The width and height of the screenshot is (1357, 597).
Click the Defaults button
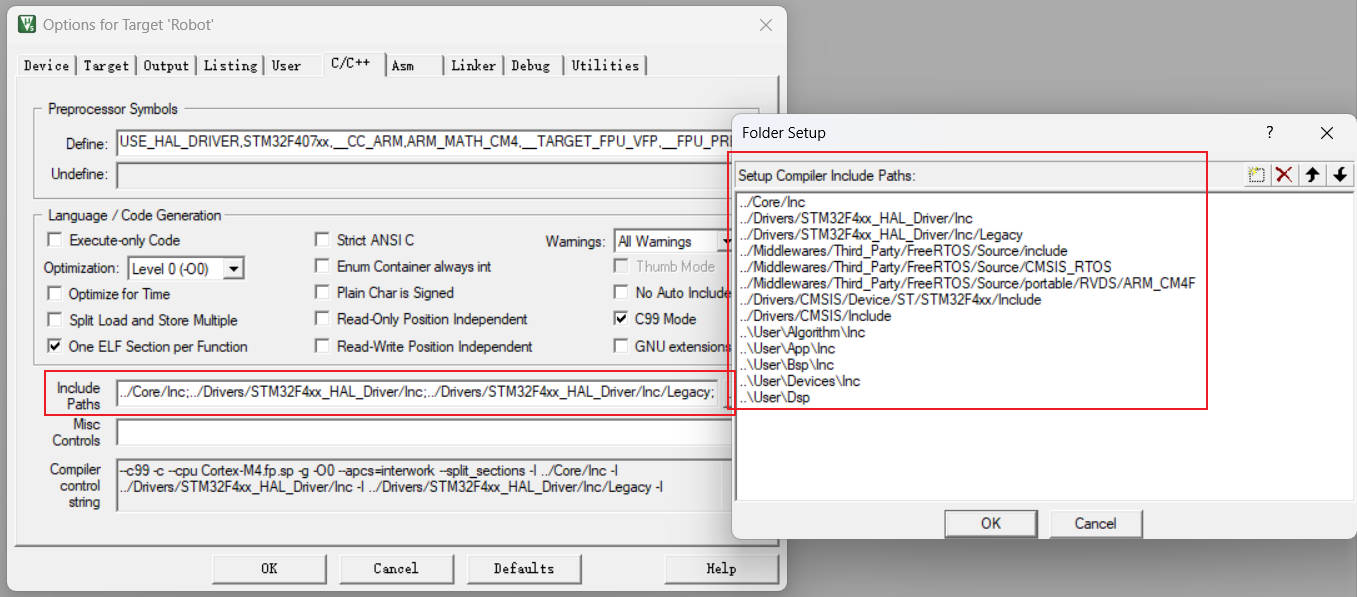pos(523,568)
